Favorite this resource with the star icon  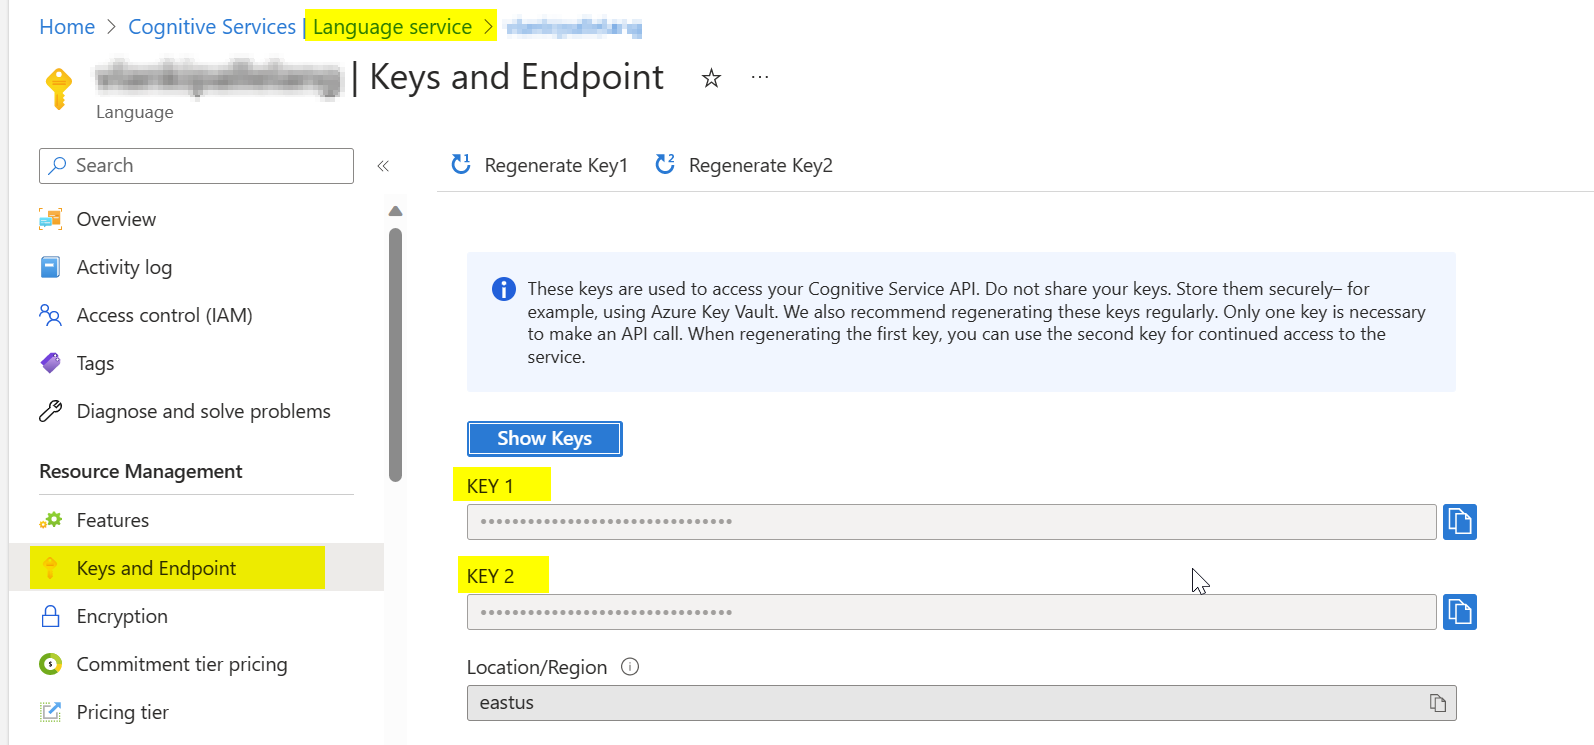[x=711, y=78]
